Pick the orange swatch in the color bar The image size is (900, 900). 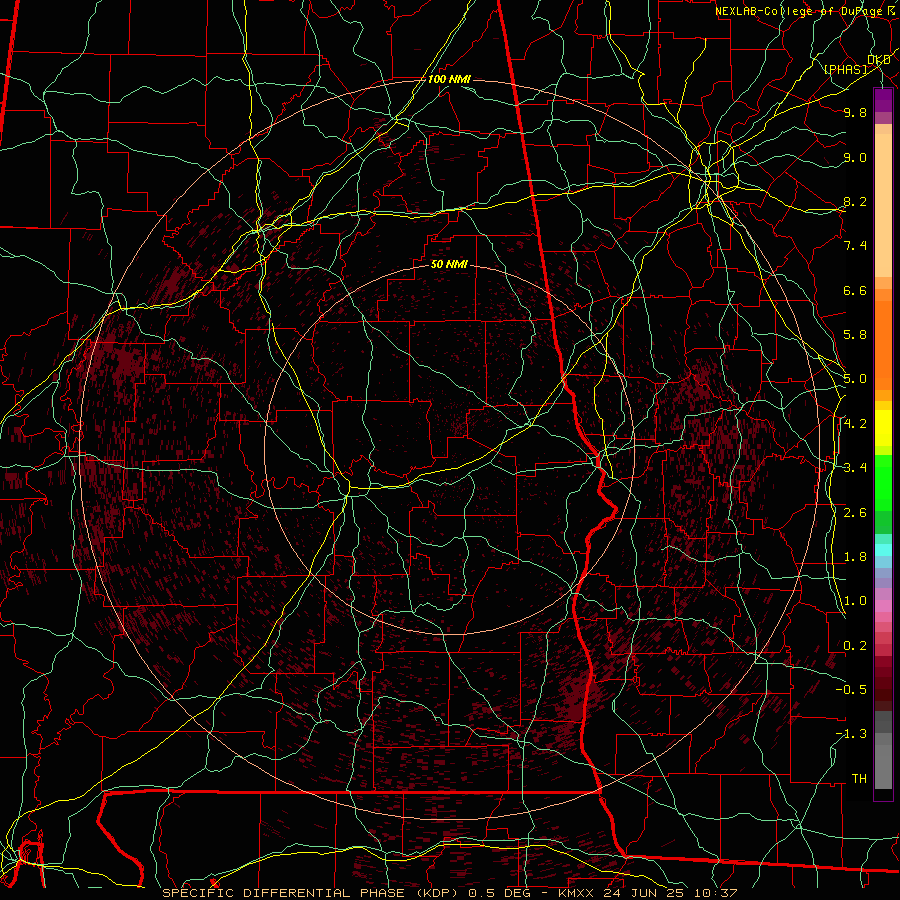point(883,346)
